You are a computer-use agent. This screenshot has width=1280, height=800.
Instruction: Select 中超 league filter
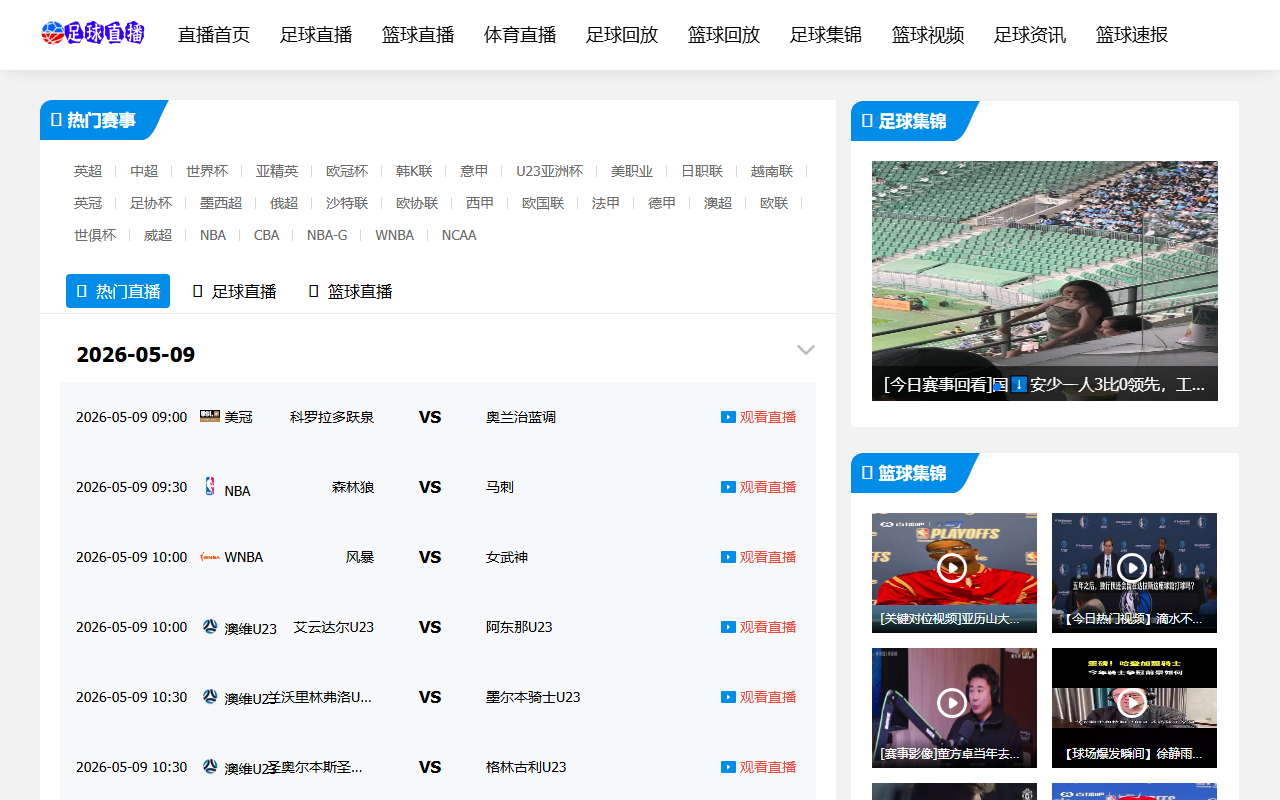point(144,171)
